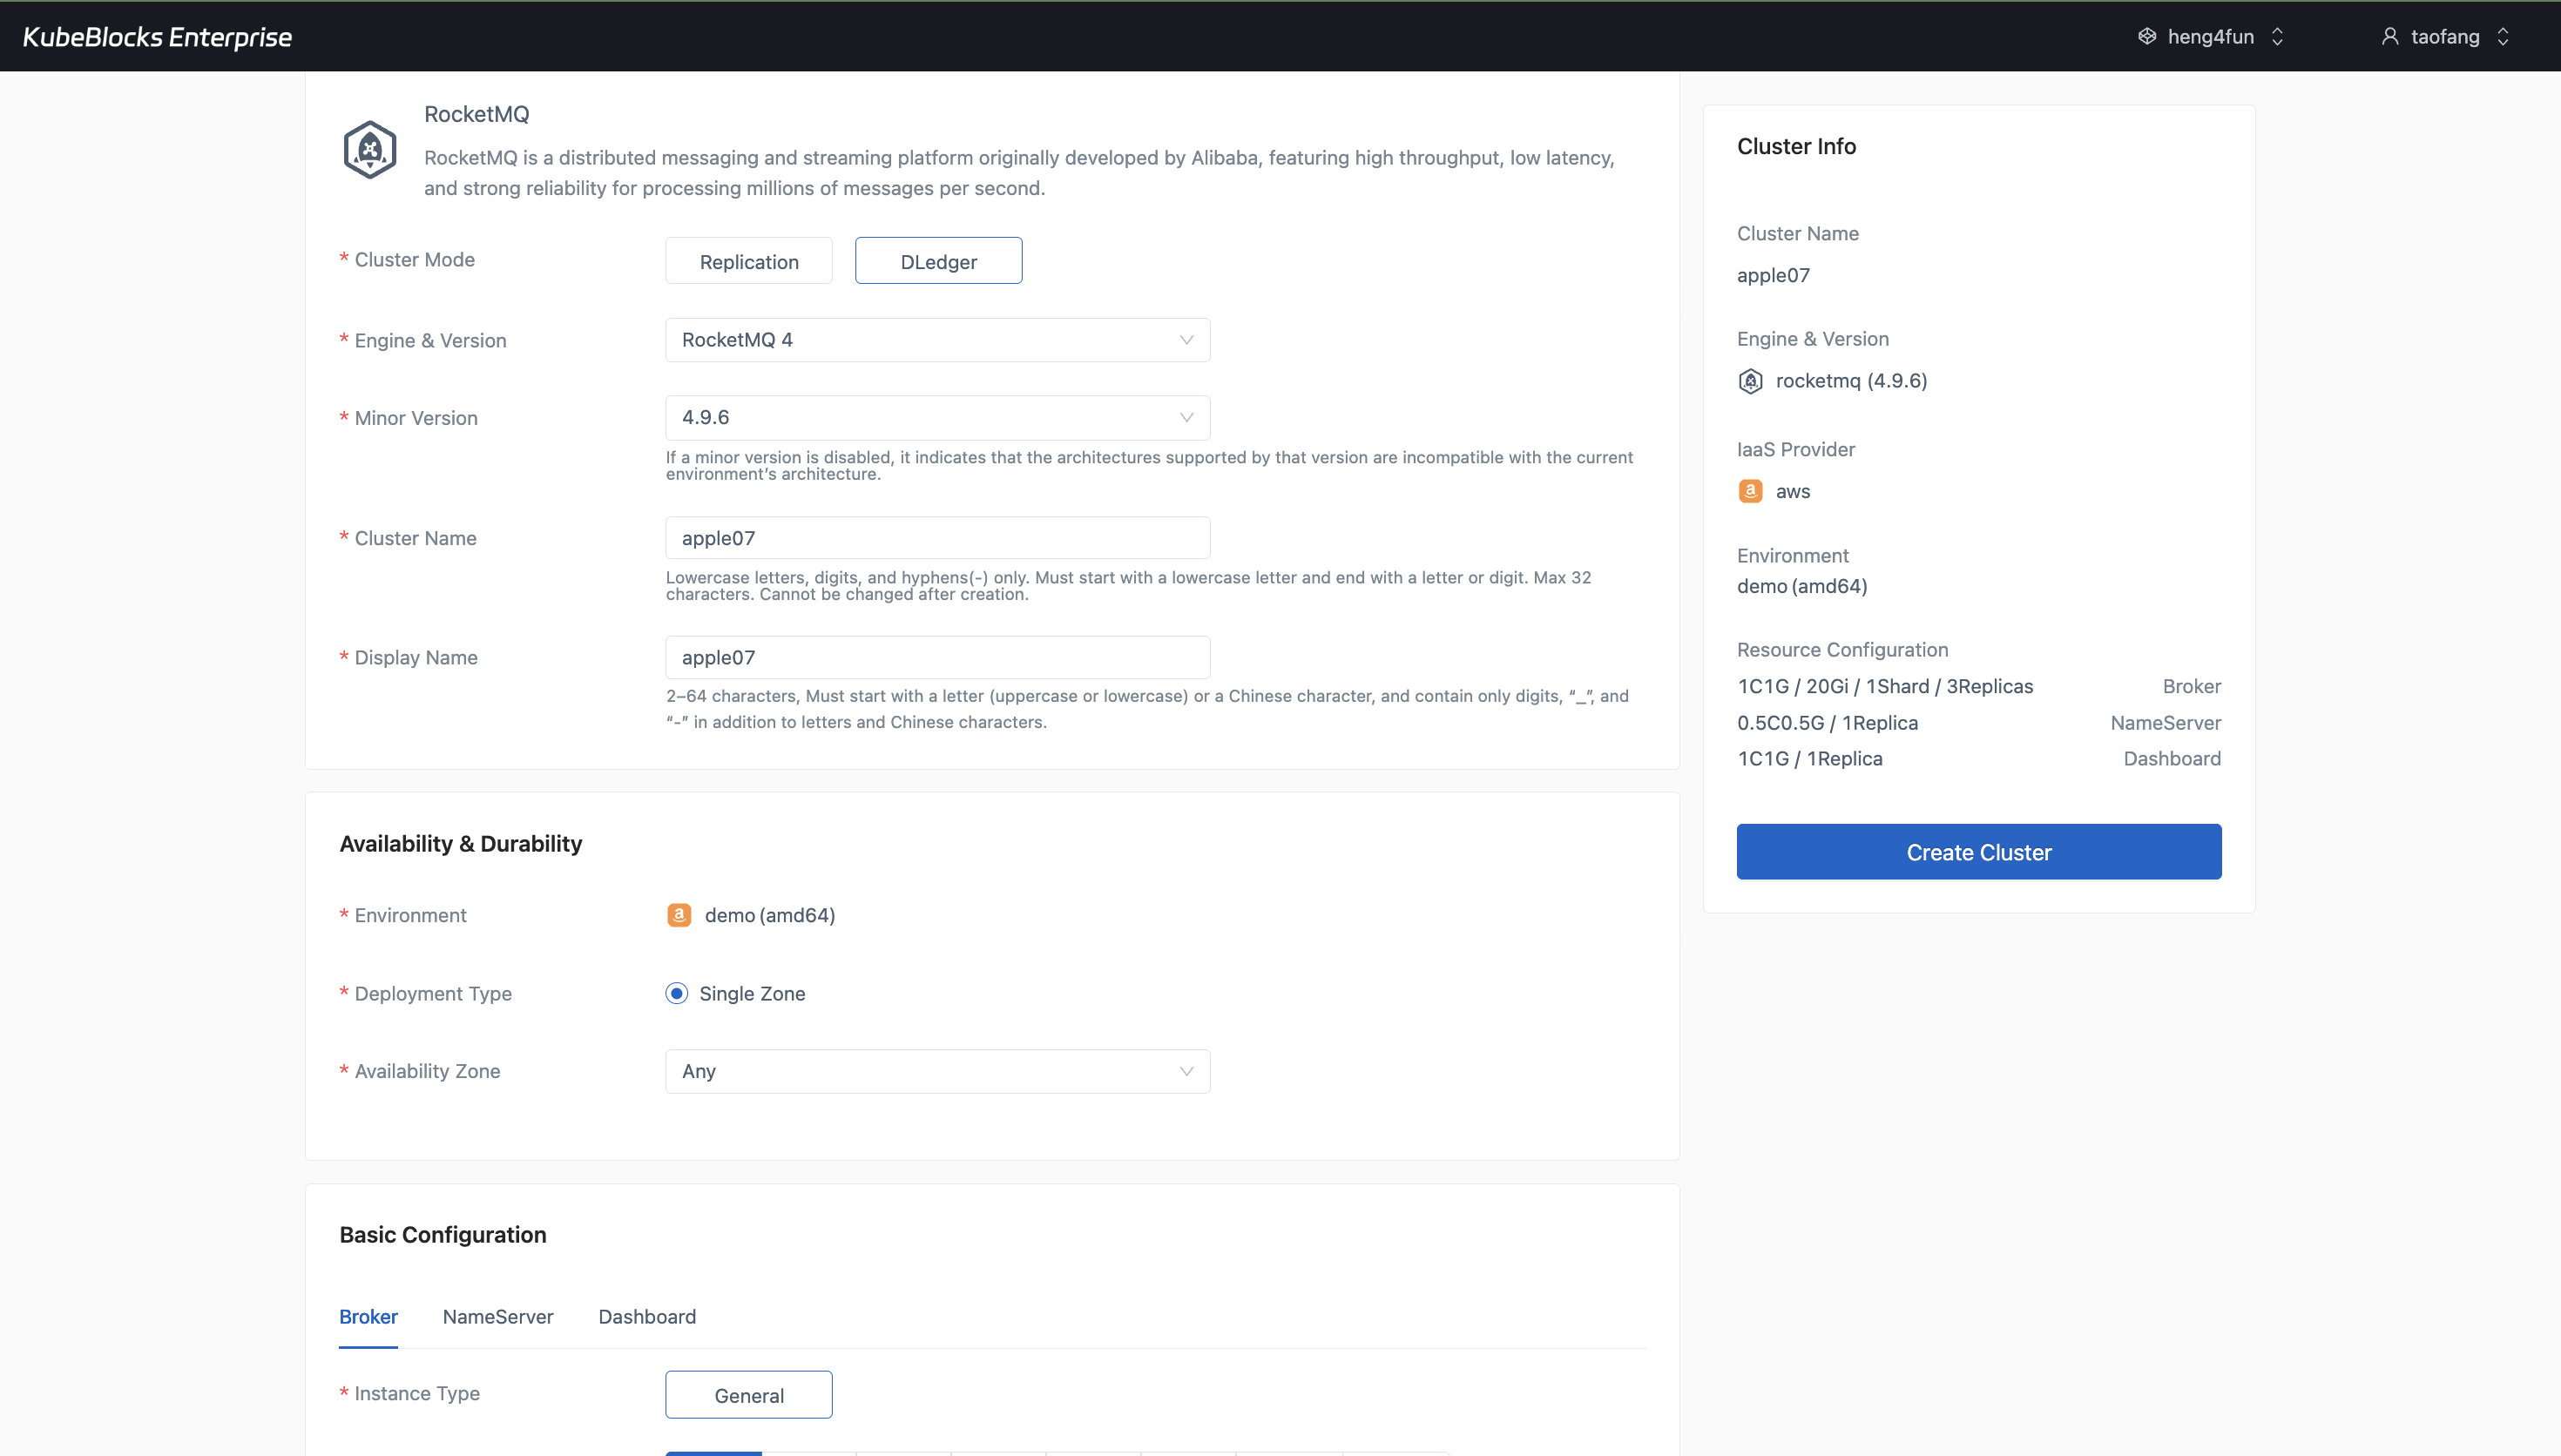This screenshot has width=2561, height=1456.
Task: Click '1C1G / 20Gi / 1Shard / 3Replicas' text
Action: click(x=1885, y=686)
